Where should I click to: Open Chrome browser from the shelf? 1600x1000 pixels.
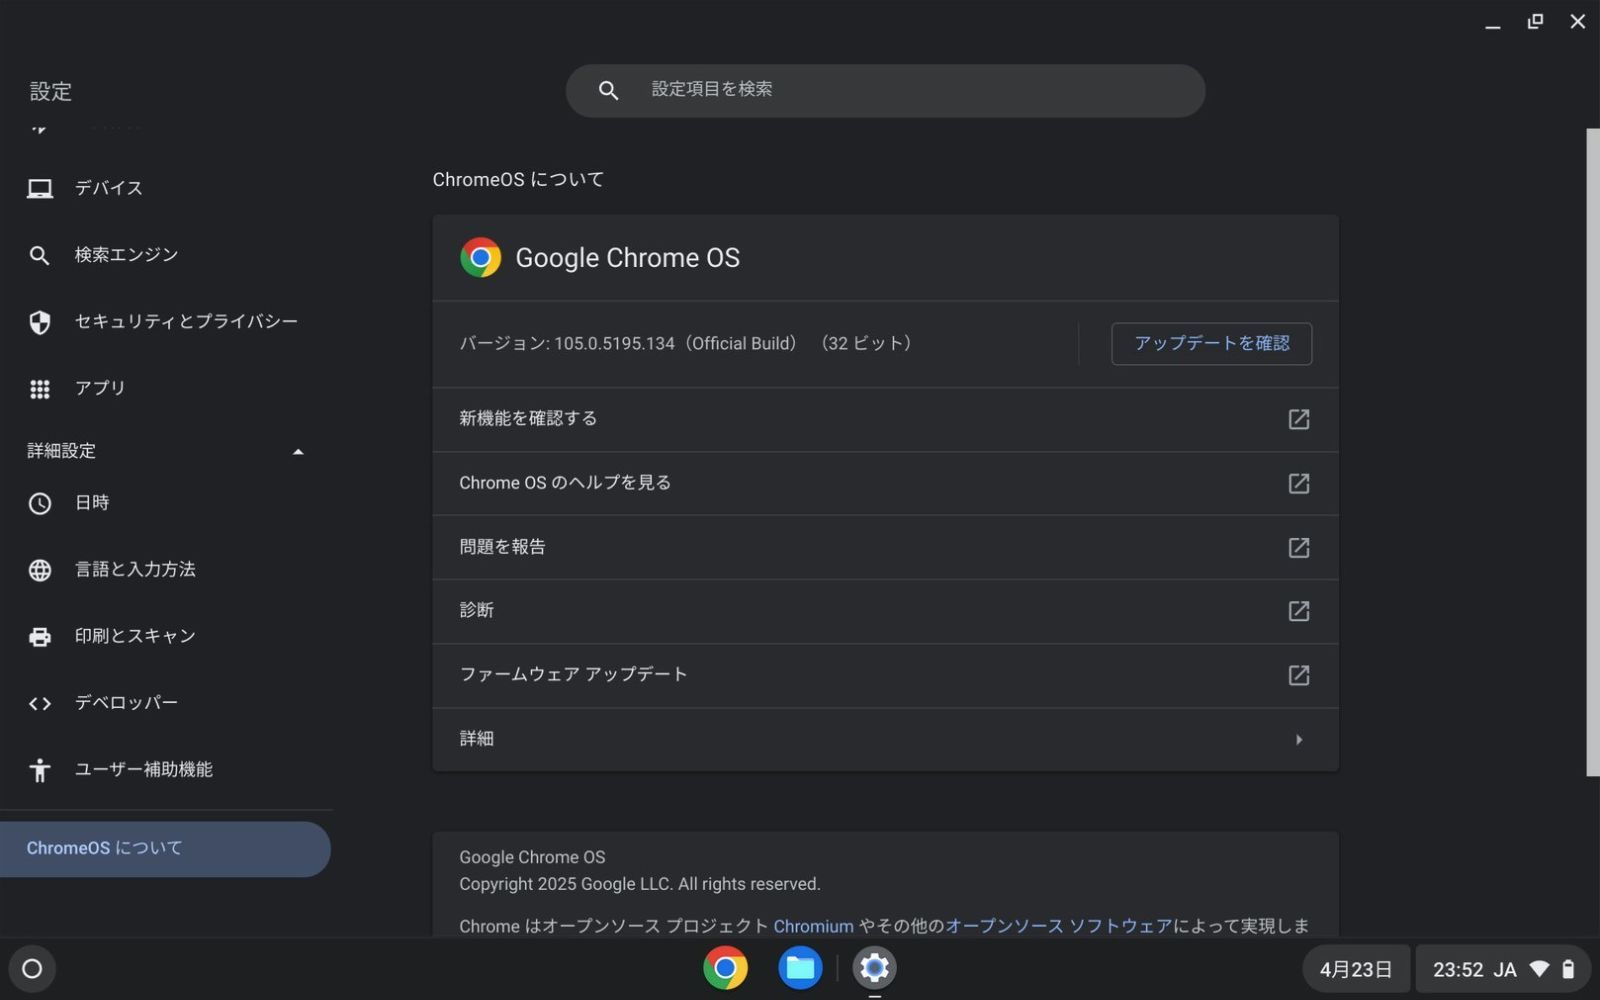click(725, 967)
